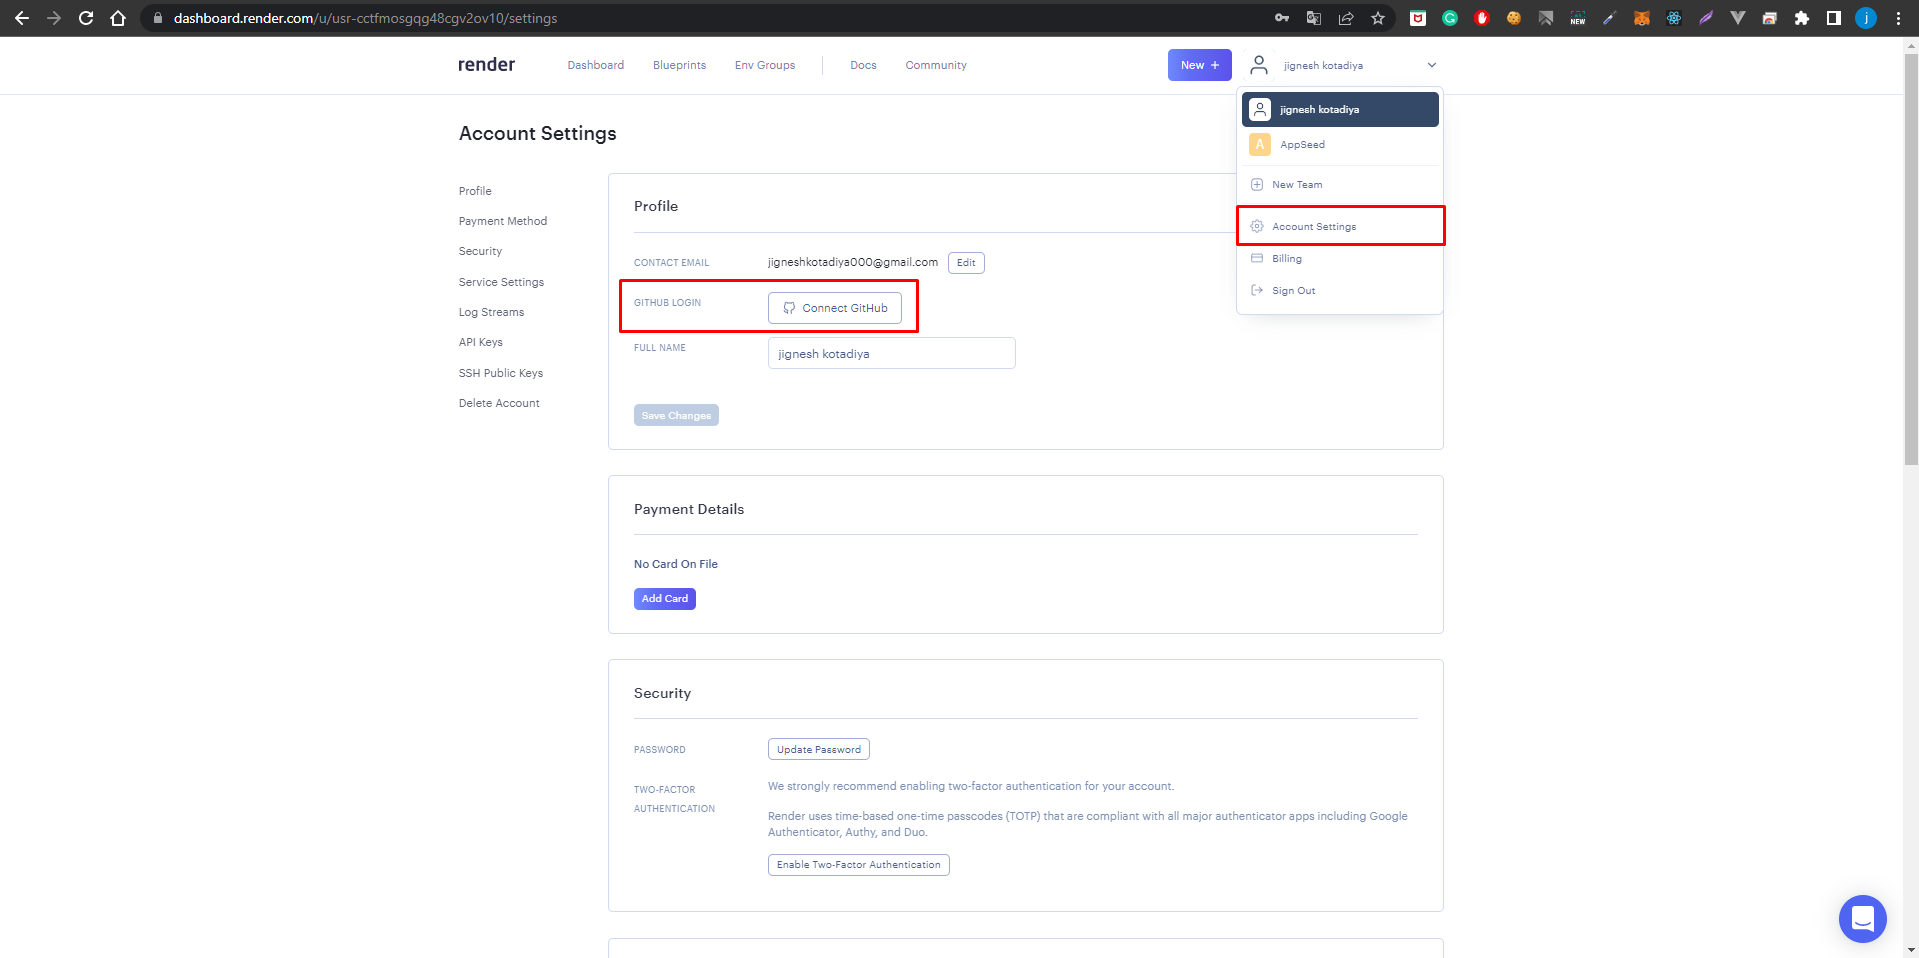Click the MetaMask fox extension icon
Viewport: 1919px width, 958px height.
1643,17
